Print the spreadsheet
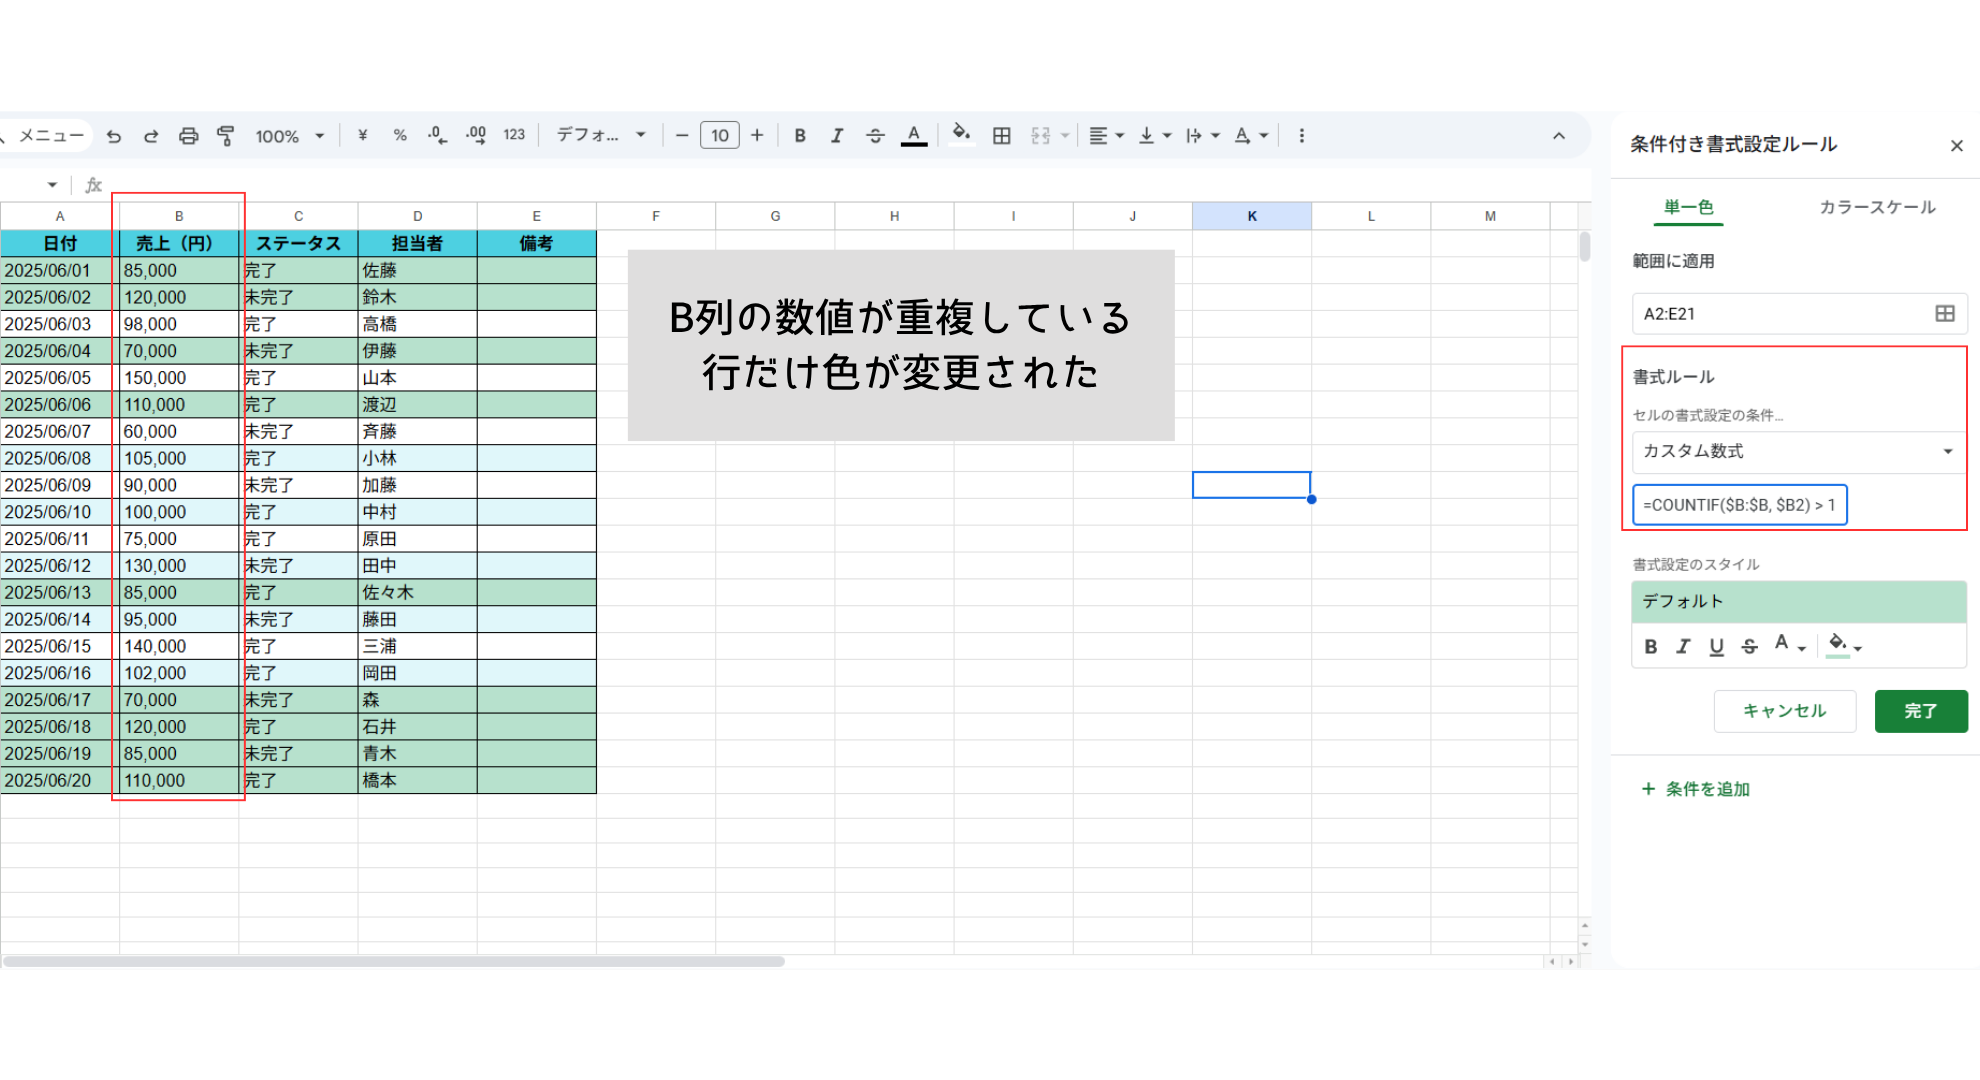The width and height of the screenshot is (1980, 1080). 188,136
